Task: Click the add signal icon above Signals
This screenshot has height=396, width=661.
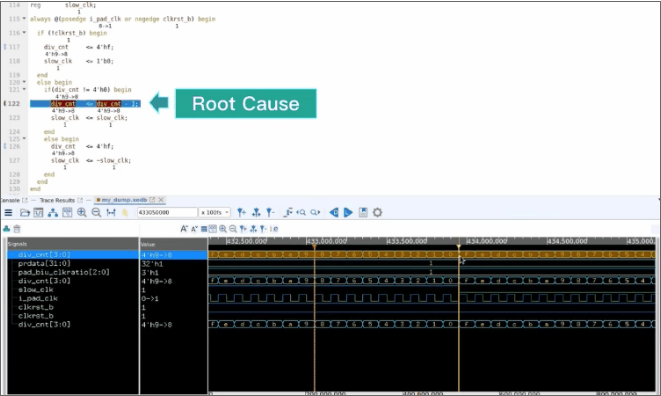Action: click(6, 229)
